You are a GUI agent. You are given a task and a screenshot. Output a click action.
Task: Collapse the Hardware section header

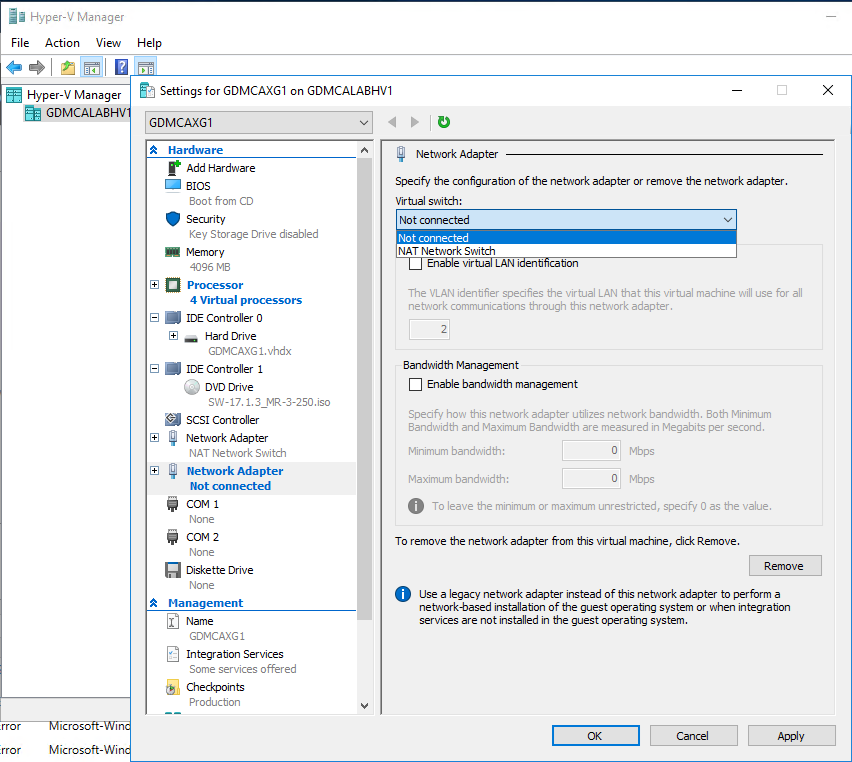154,150
